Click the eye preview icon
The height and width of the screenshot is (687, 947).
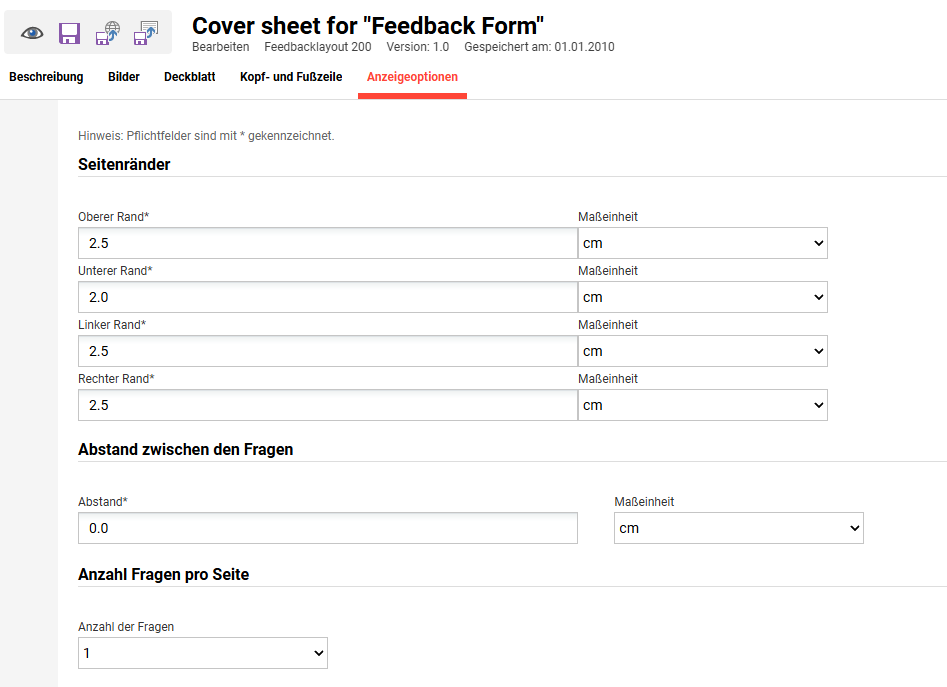[x=32, y=33]
